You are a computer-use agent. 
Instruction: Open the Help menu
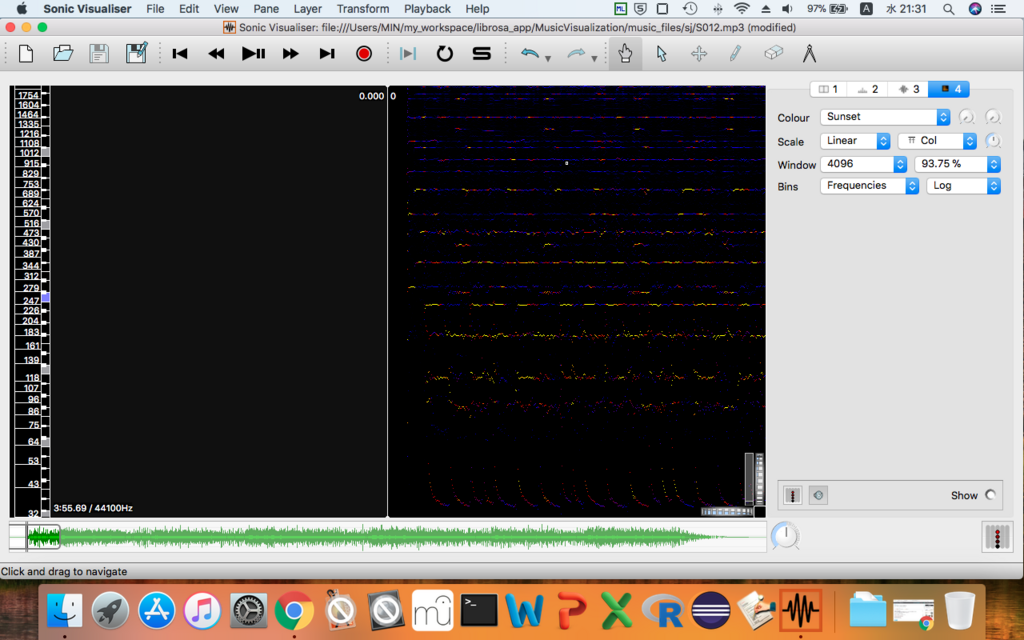(x=477, y=8)
